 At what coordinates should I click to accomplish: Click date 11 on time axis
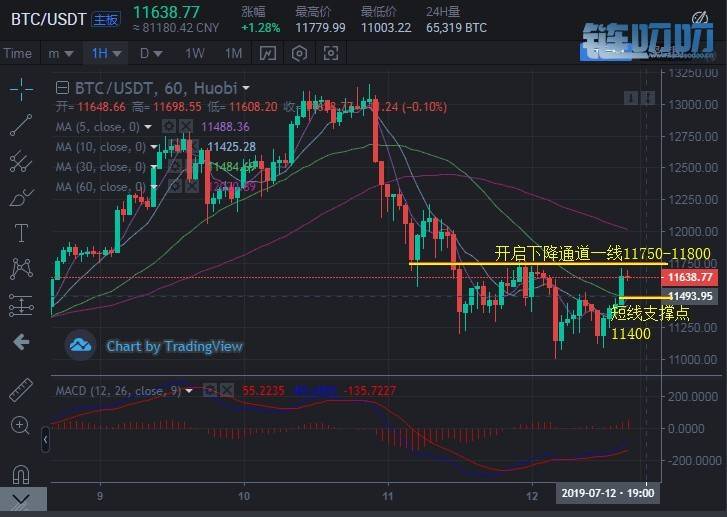pyautogui.click(x=388, y=496)
